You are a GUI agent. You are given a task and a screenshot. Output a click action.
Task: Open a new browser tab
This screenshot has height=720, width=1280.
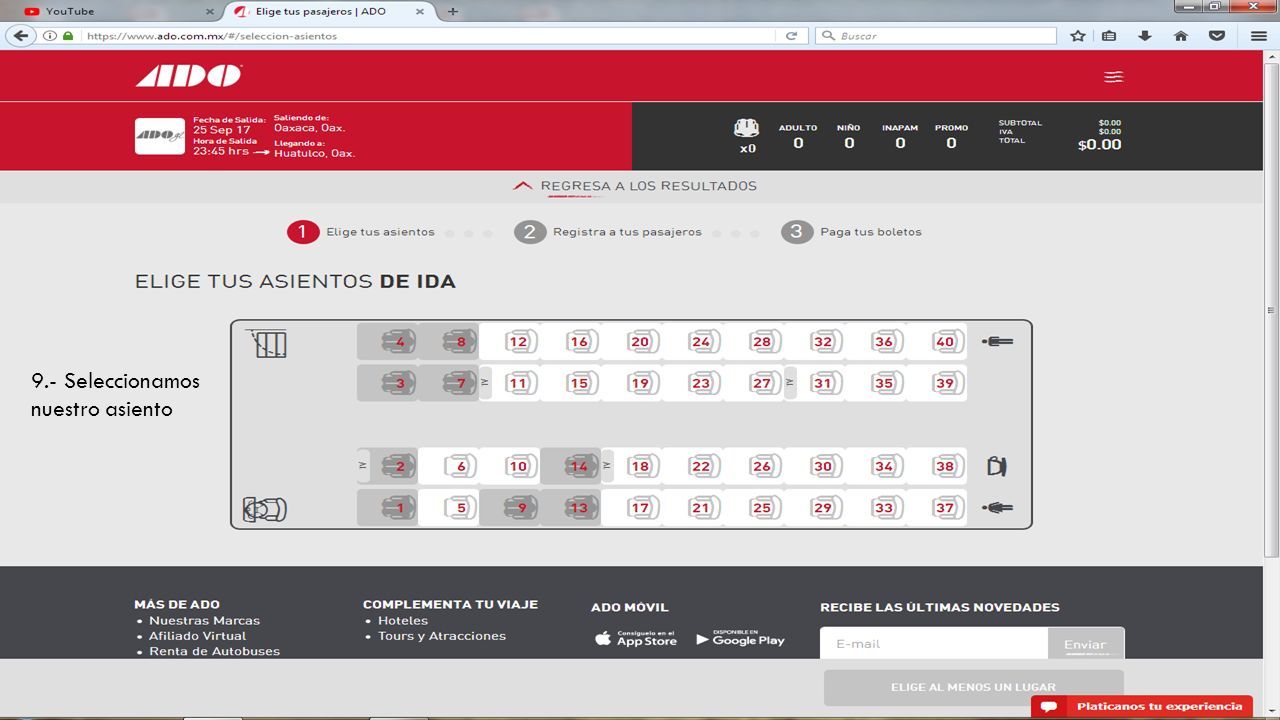[453, 11]
